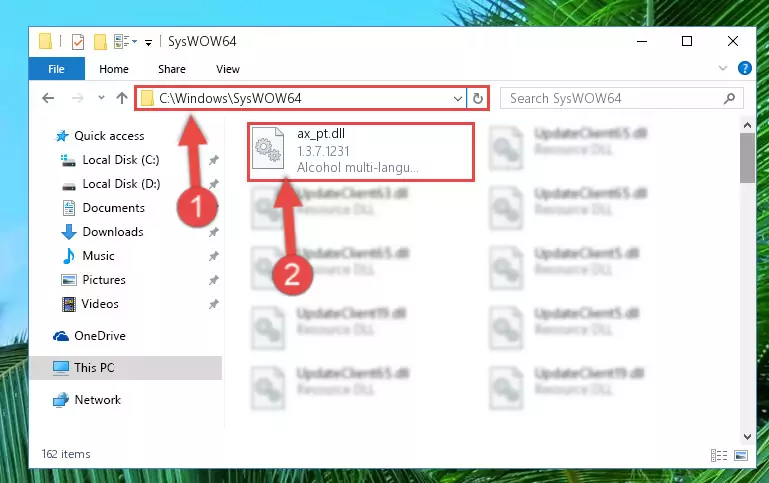This screenshot has width=769, height=483.
Task: Click the 'Alcohol multi-langu...' description text
Action: tap(358, 168)
